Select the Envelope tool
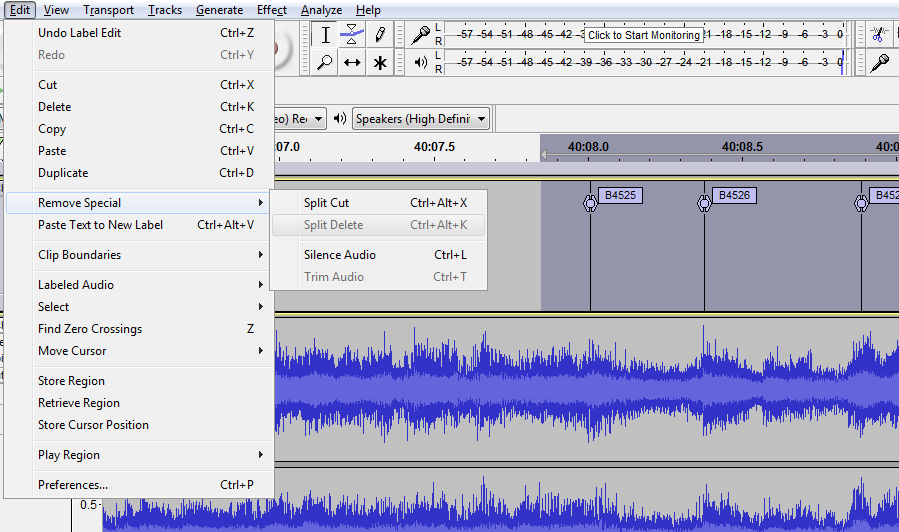Screen dimensions: 899x532 point(352,35)
